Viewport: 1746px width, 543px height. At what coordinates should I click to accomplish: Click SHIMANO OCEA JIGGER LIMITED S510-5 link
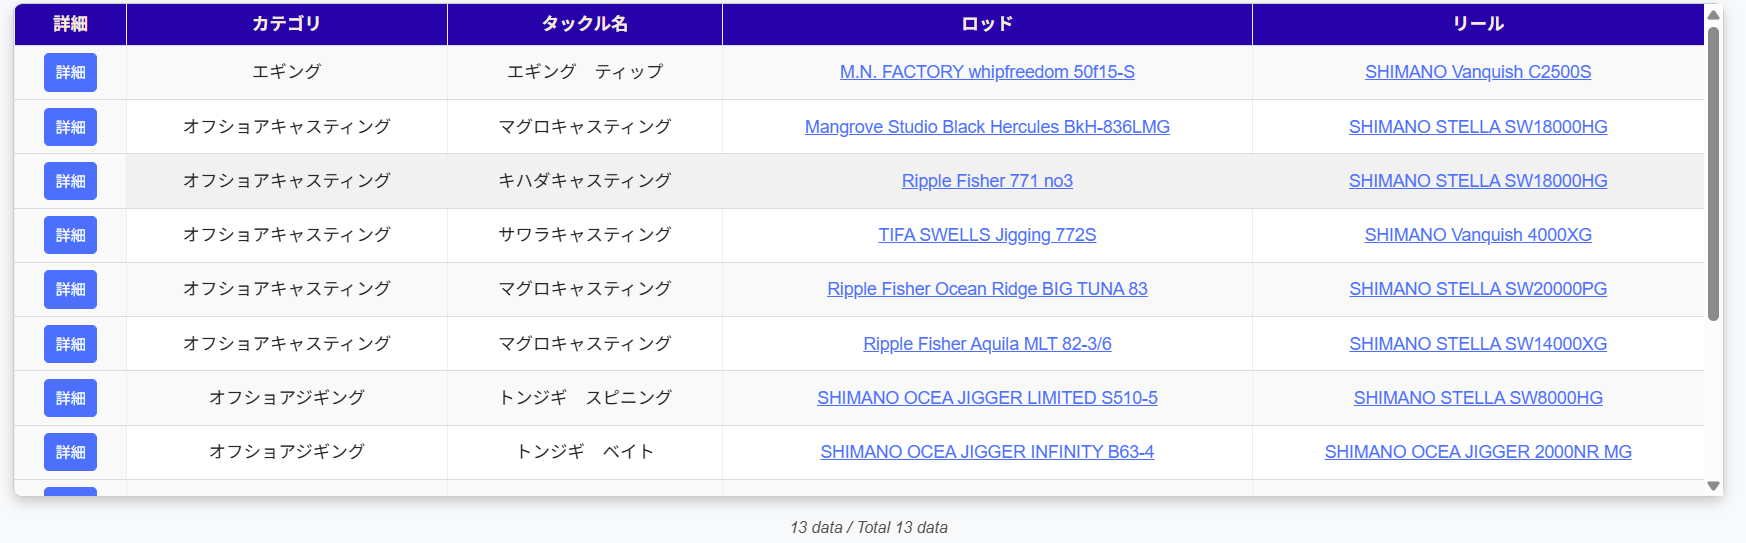click(986, 398)
